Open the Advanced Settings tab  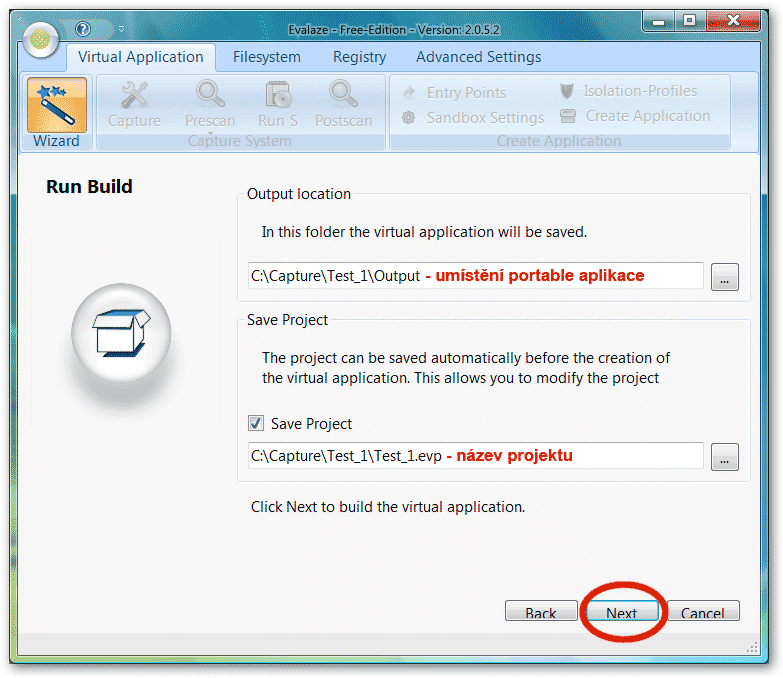(x=478, y=57)
